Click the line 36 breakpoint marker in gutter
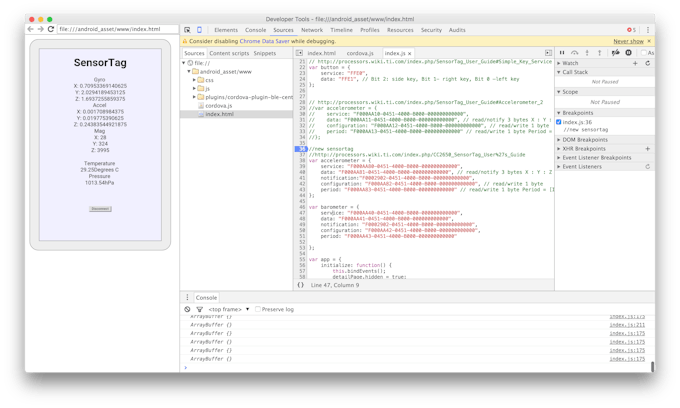The width and height of the screenshot is (680, 408). click(301, 149)
